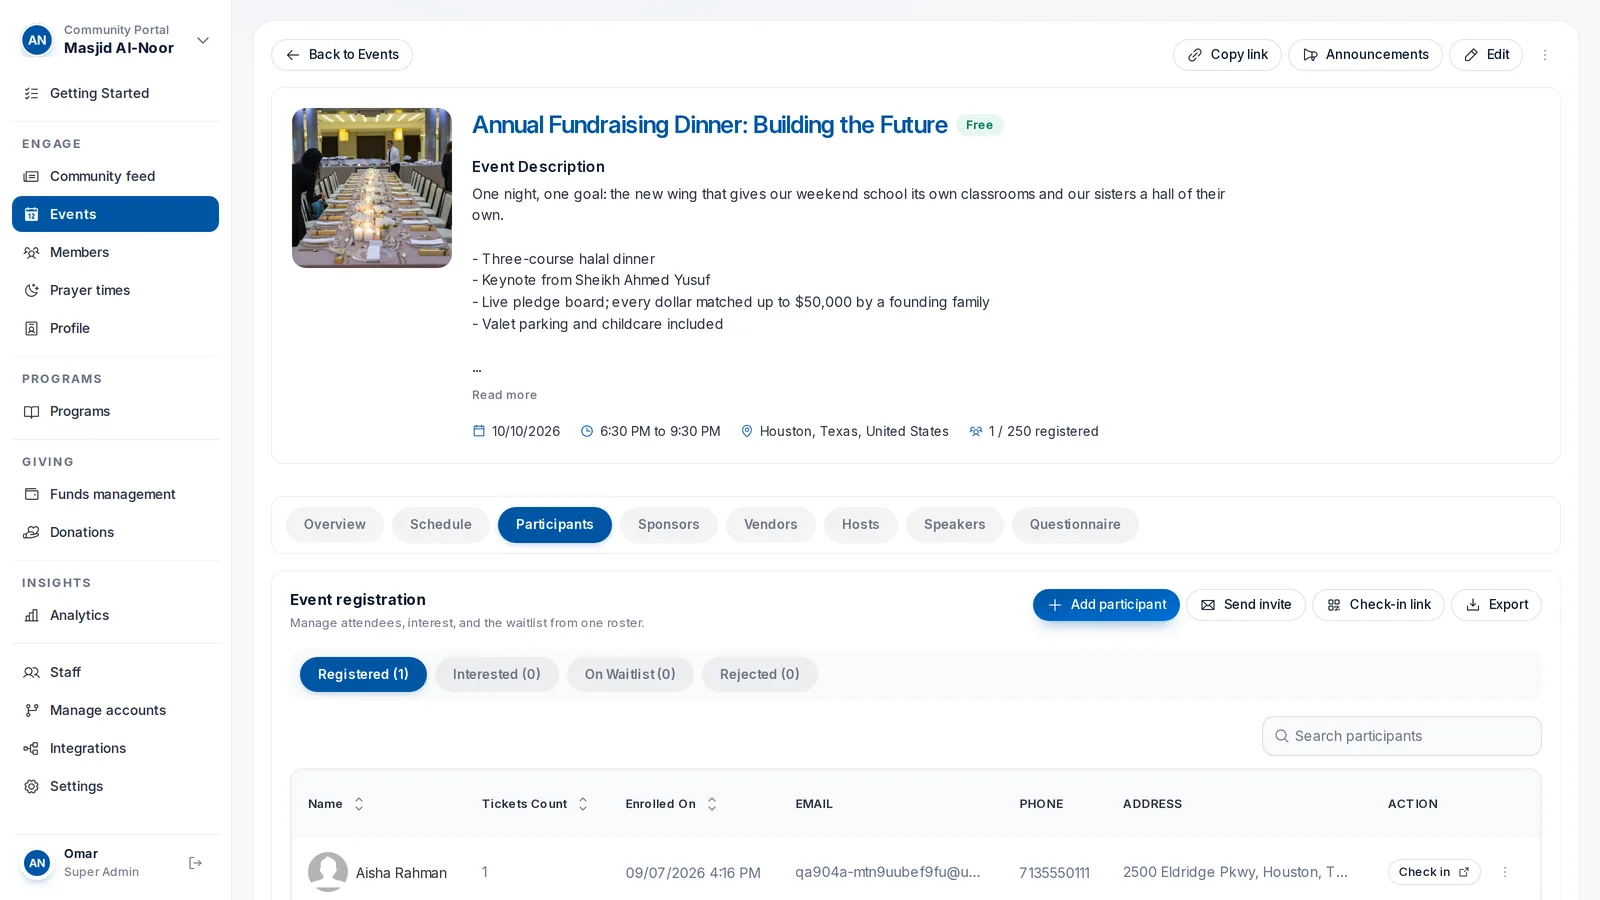Copy the event link
This screenshot has width=1600, height=900.
(x=1227, y=55)
